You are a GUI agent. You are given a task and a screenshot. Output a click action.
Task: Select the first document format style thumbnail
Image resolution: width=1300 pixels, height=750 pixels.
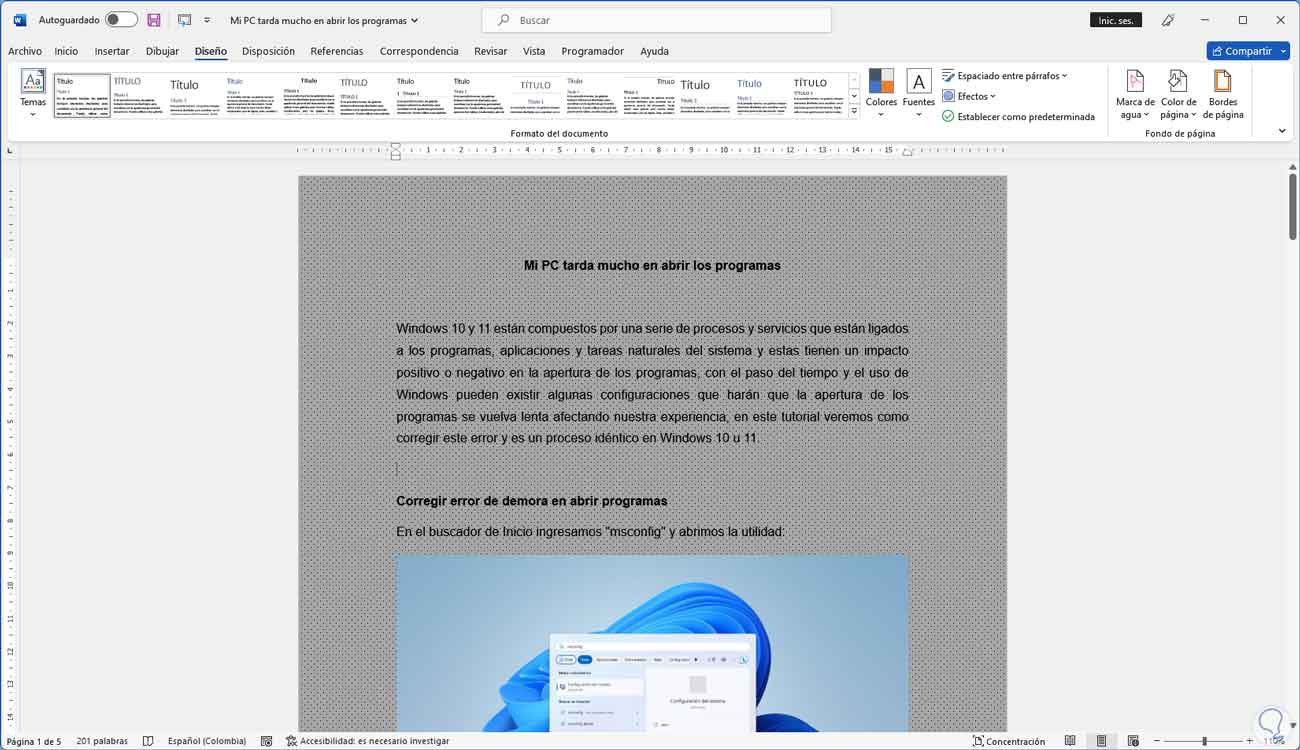(81, 95)
